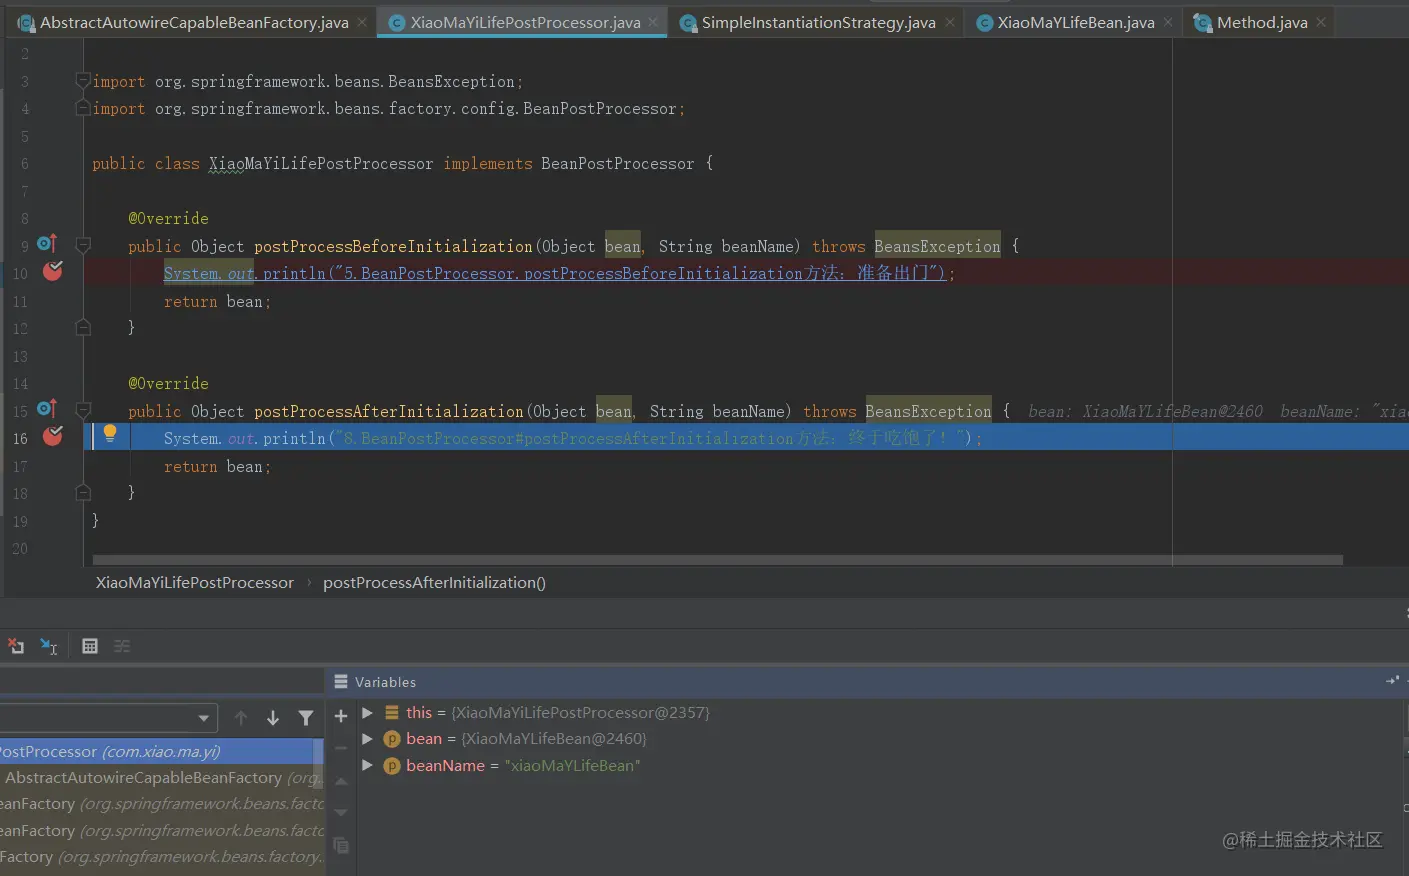Viewport: 1409px width, 876px height.
Task: Click postProcessAfterInitialization() in the breadcrumb bar
Action: (434, 582)
